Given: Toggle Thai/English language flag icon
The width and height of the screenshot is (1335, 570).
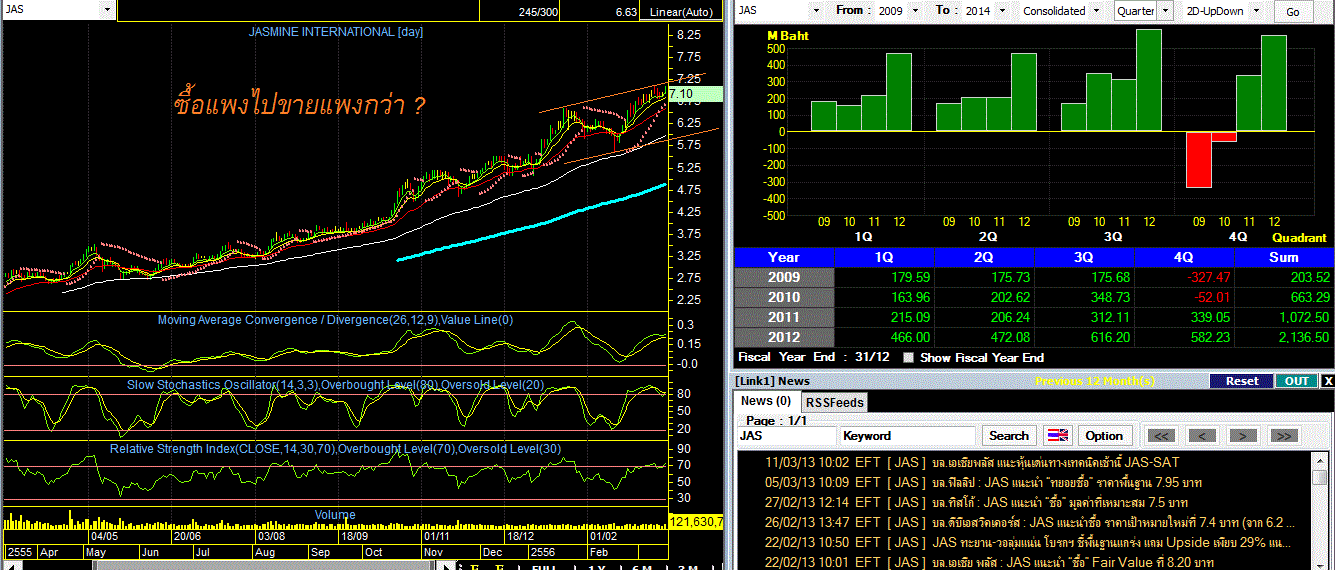Looking at the screenshot, I should [x=1057, y=435].
